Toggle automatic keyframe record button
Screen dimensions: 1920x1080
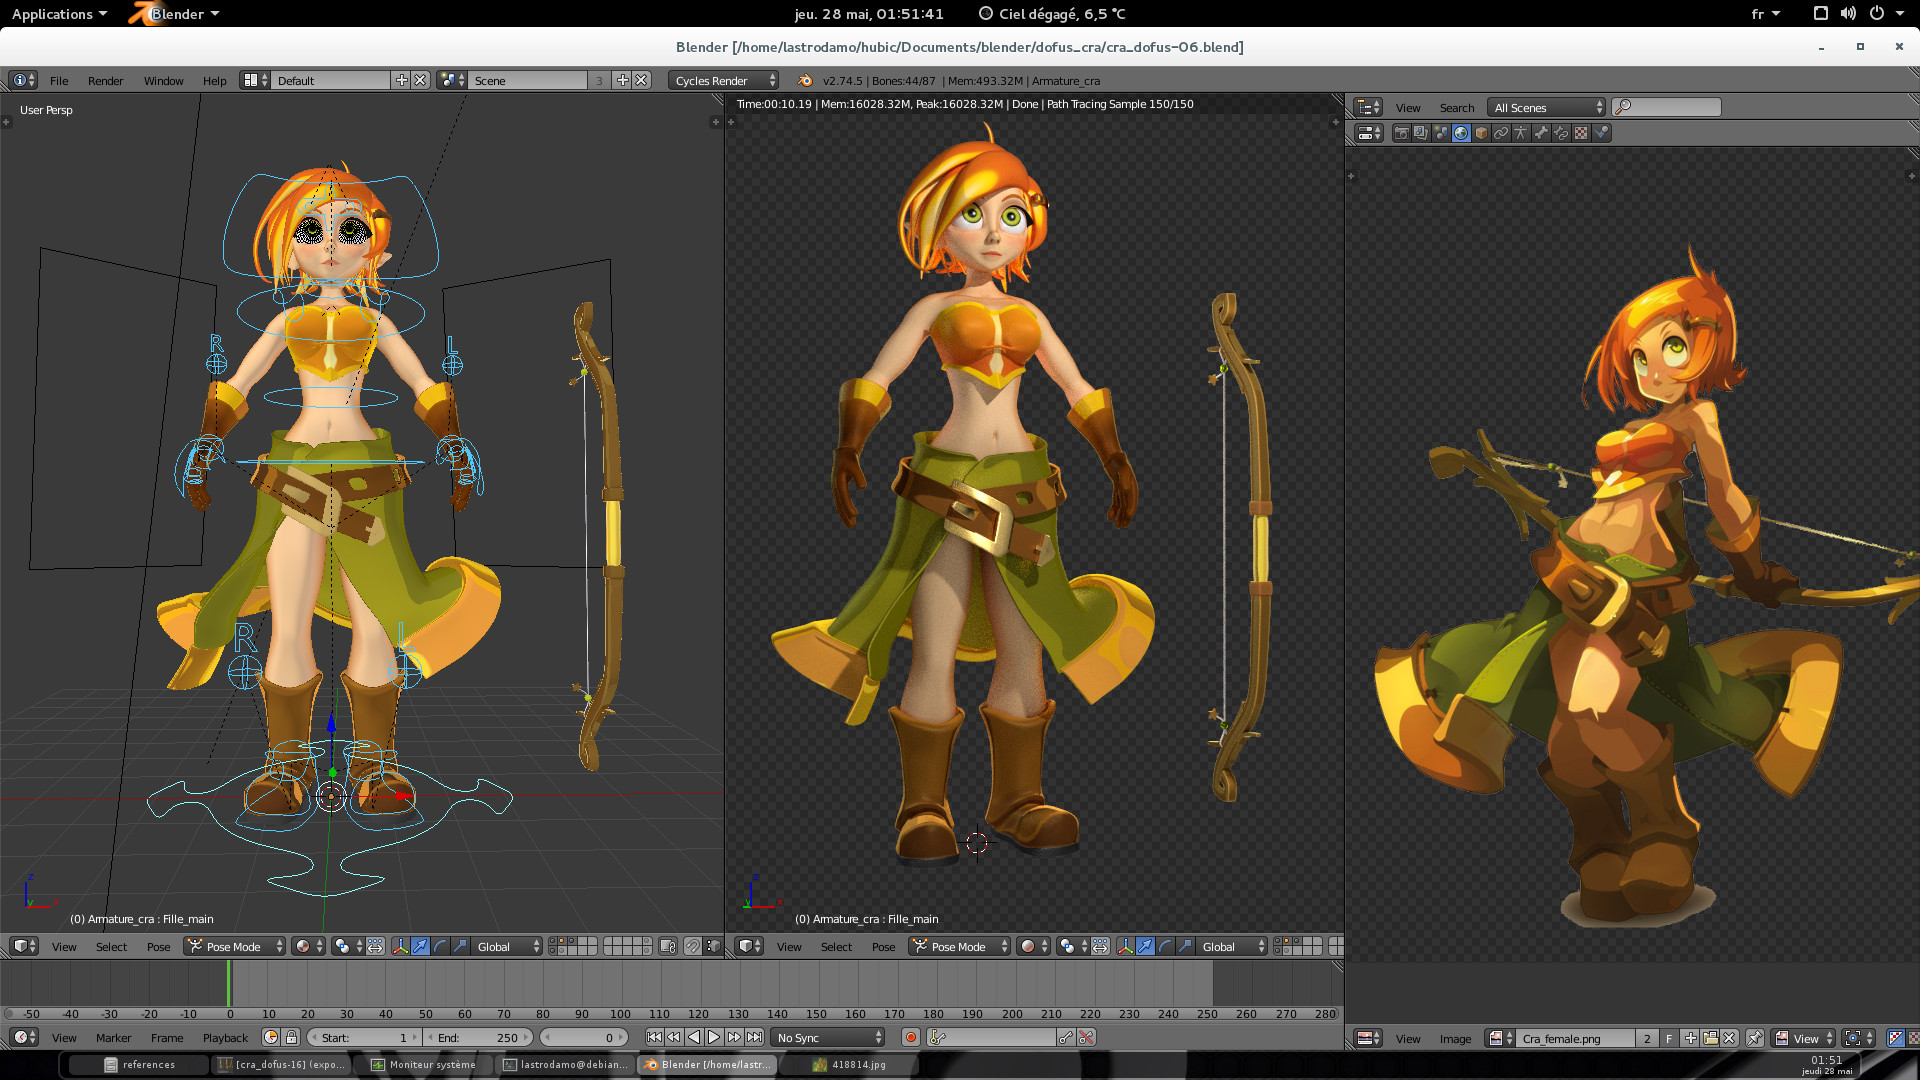(x=910, y=1037)
